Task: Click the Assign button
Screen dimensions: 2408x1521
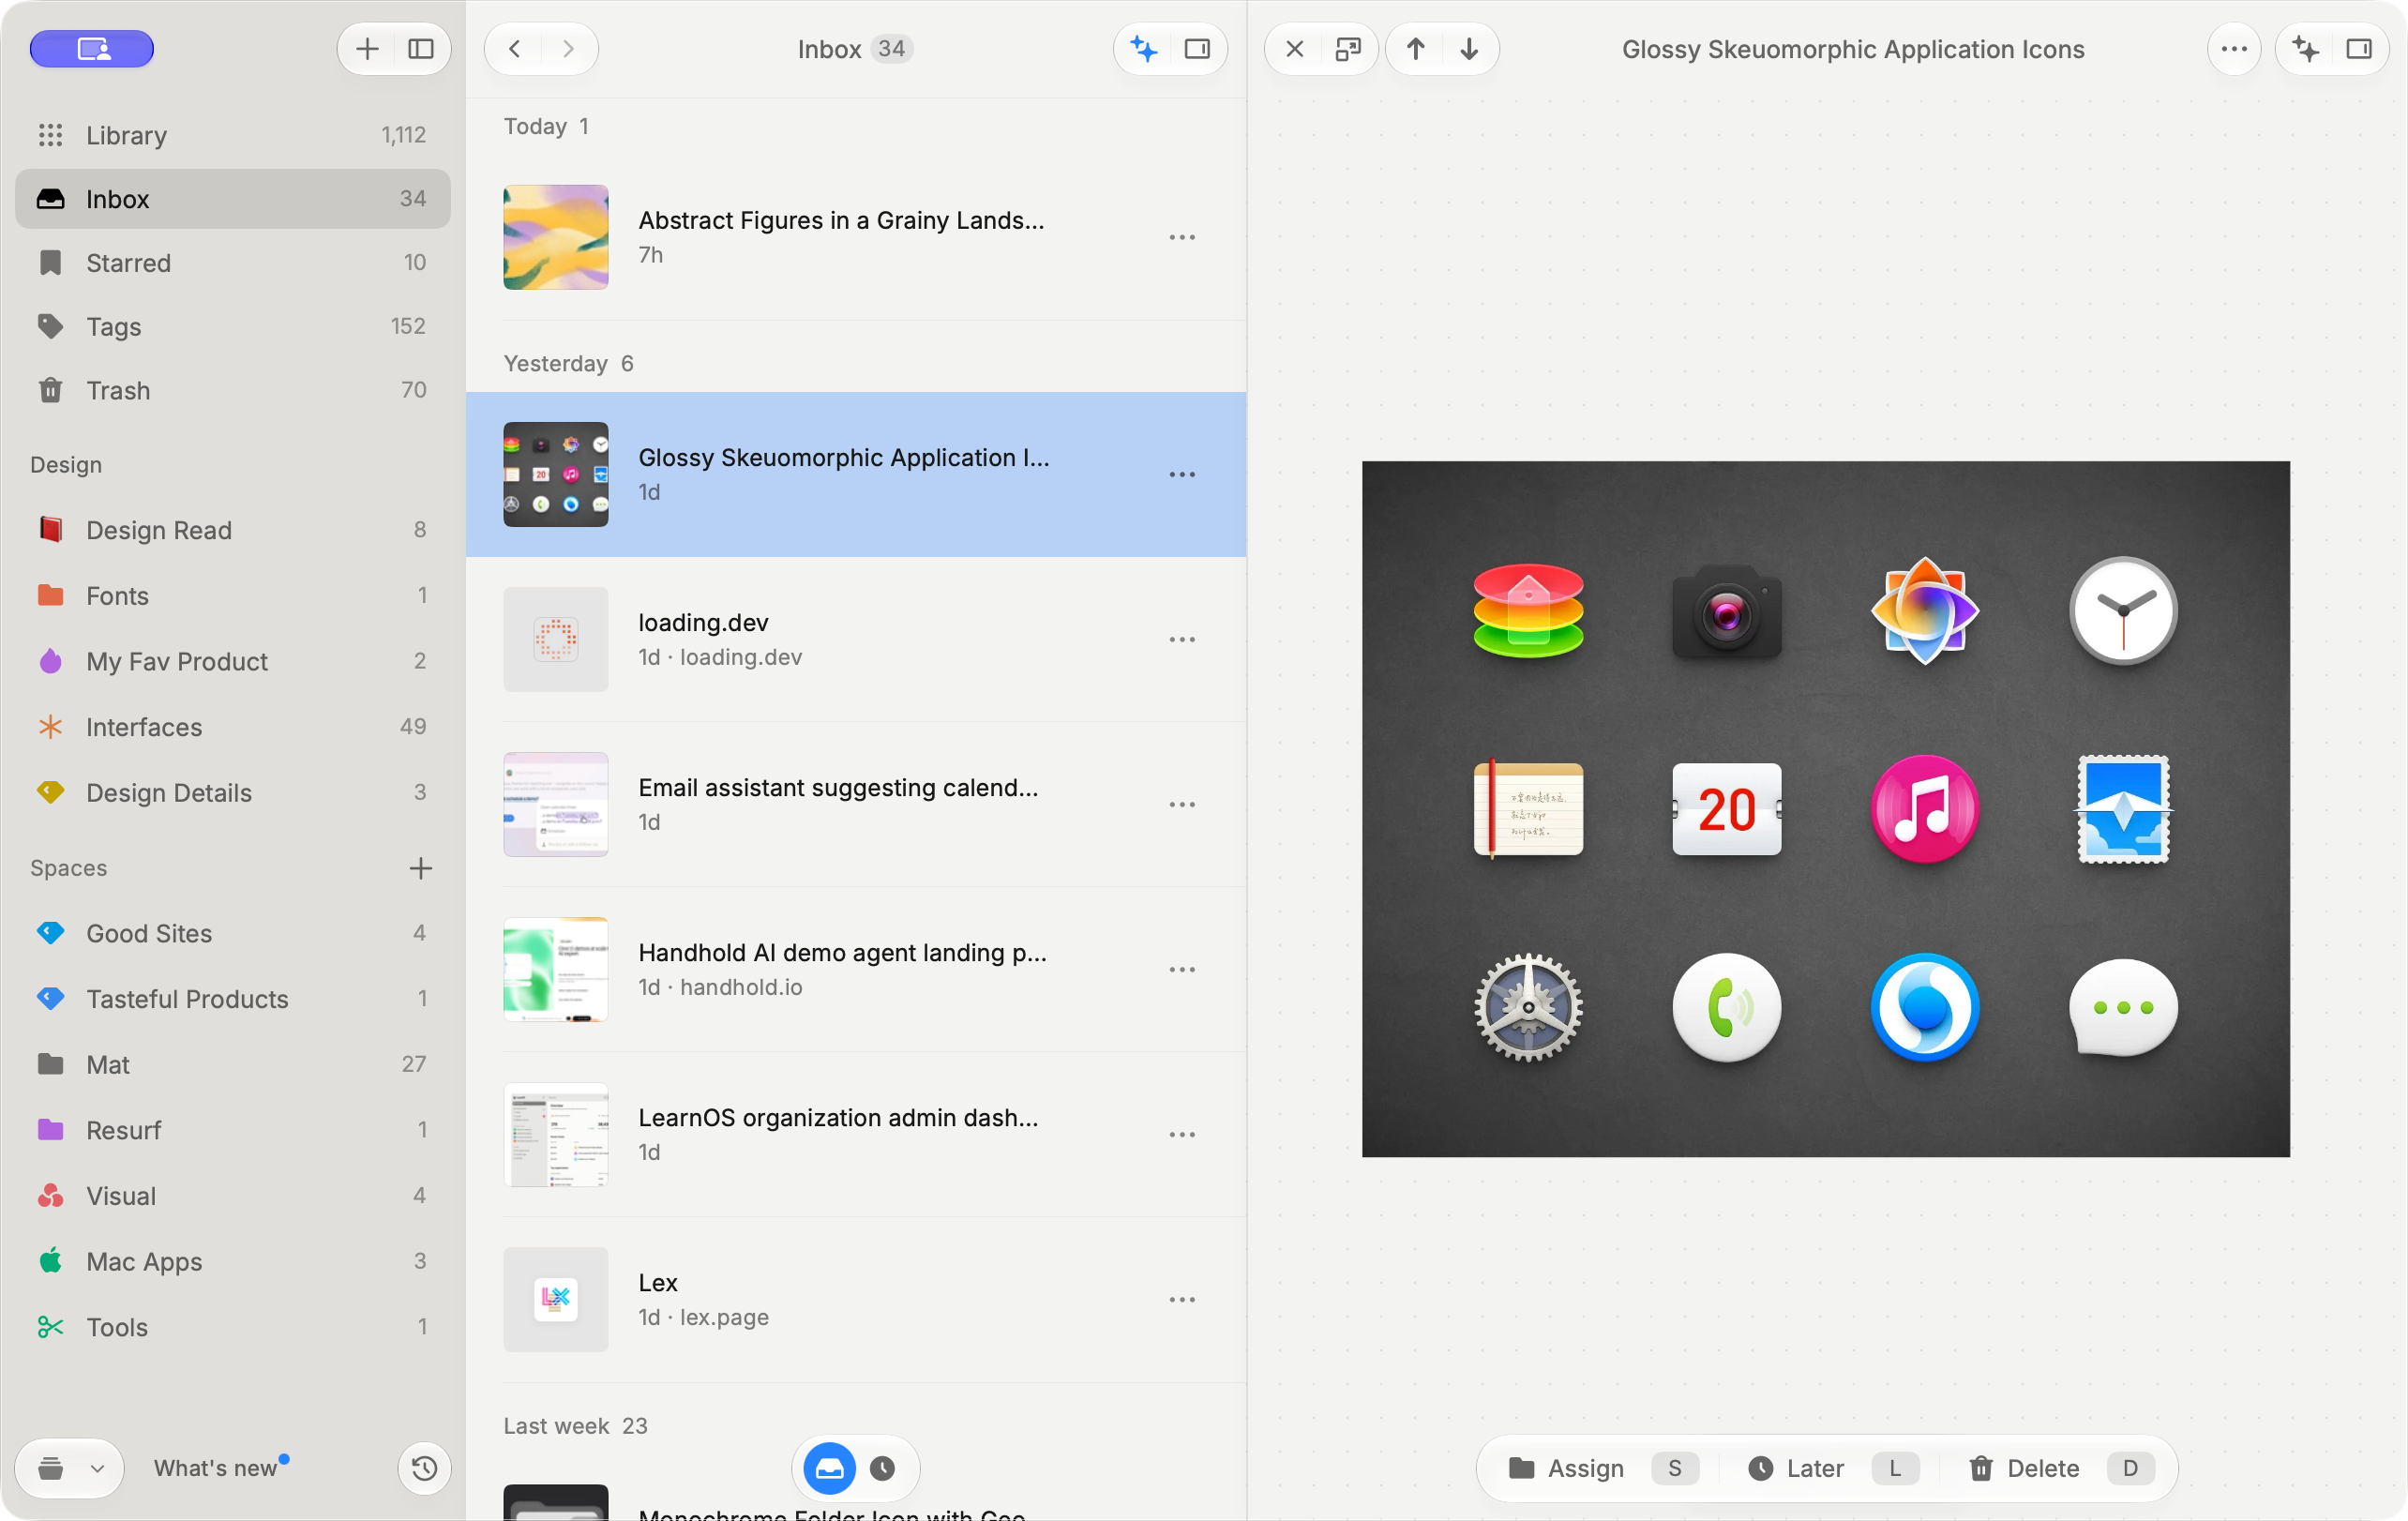Action: click(x=1603, y=1468)
